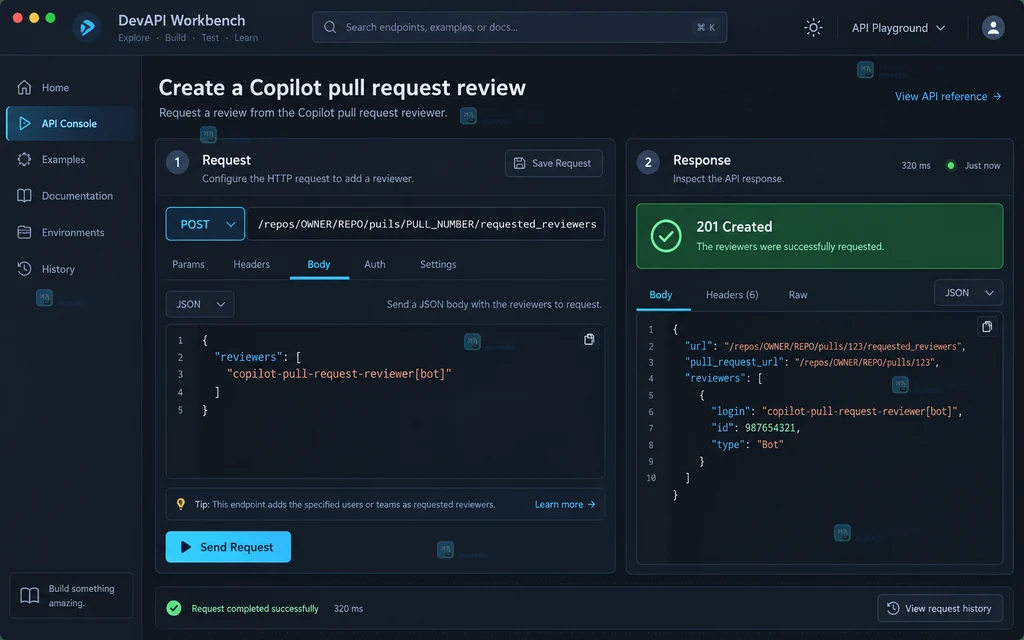The image size is (1024, 640).
Task: Click the floppy disk icon in Save Request
Action: tap(519, 163)
